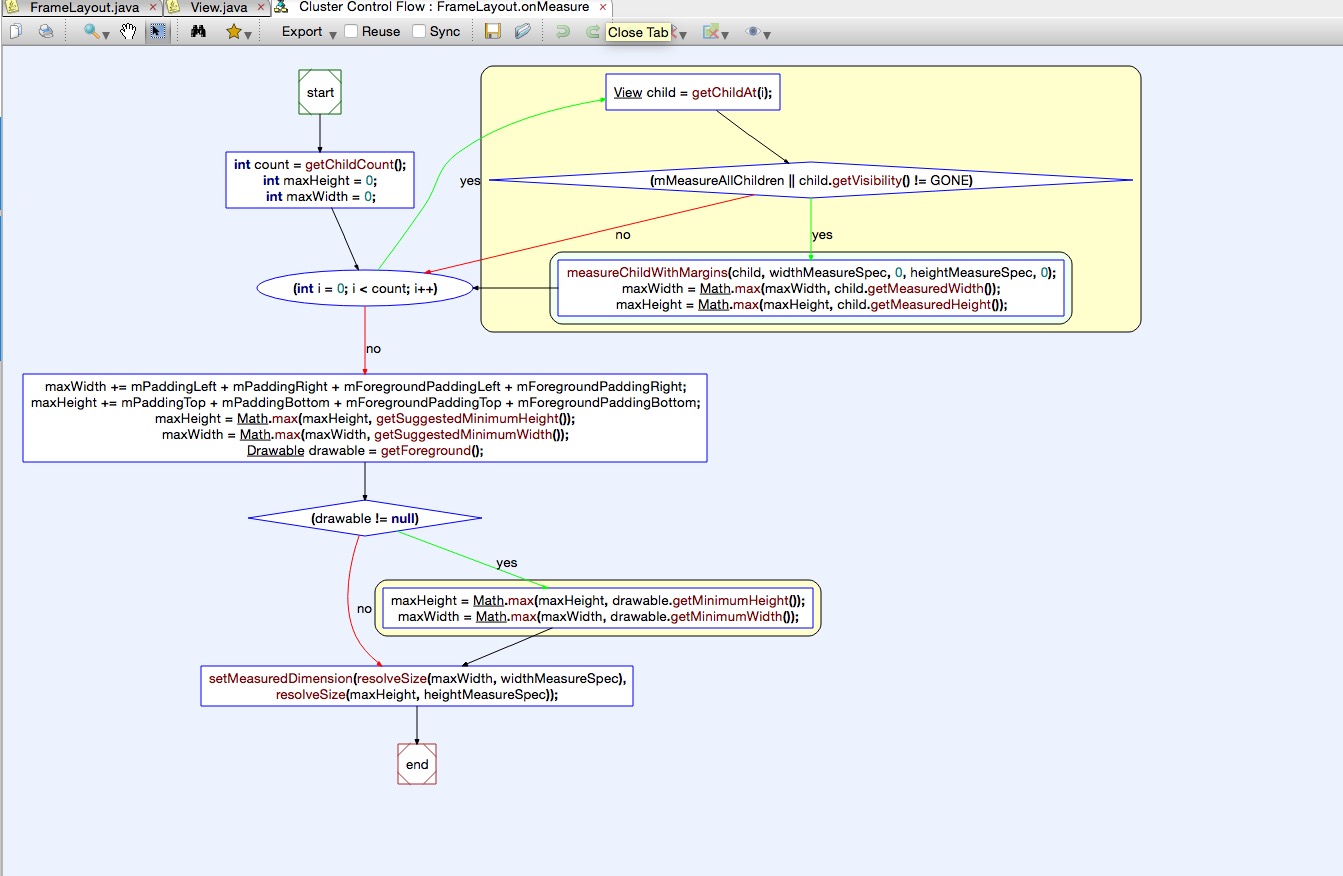This screenshot has width=1343, height=876.
Task: Select the getChildCount declarations node
Action: point(320,180)
